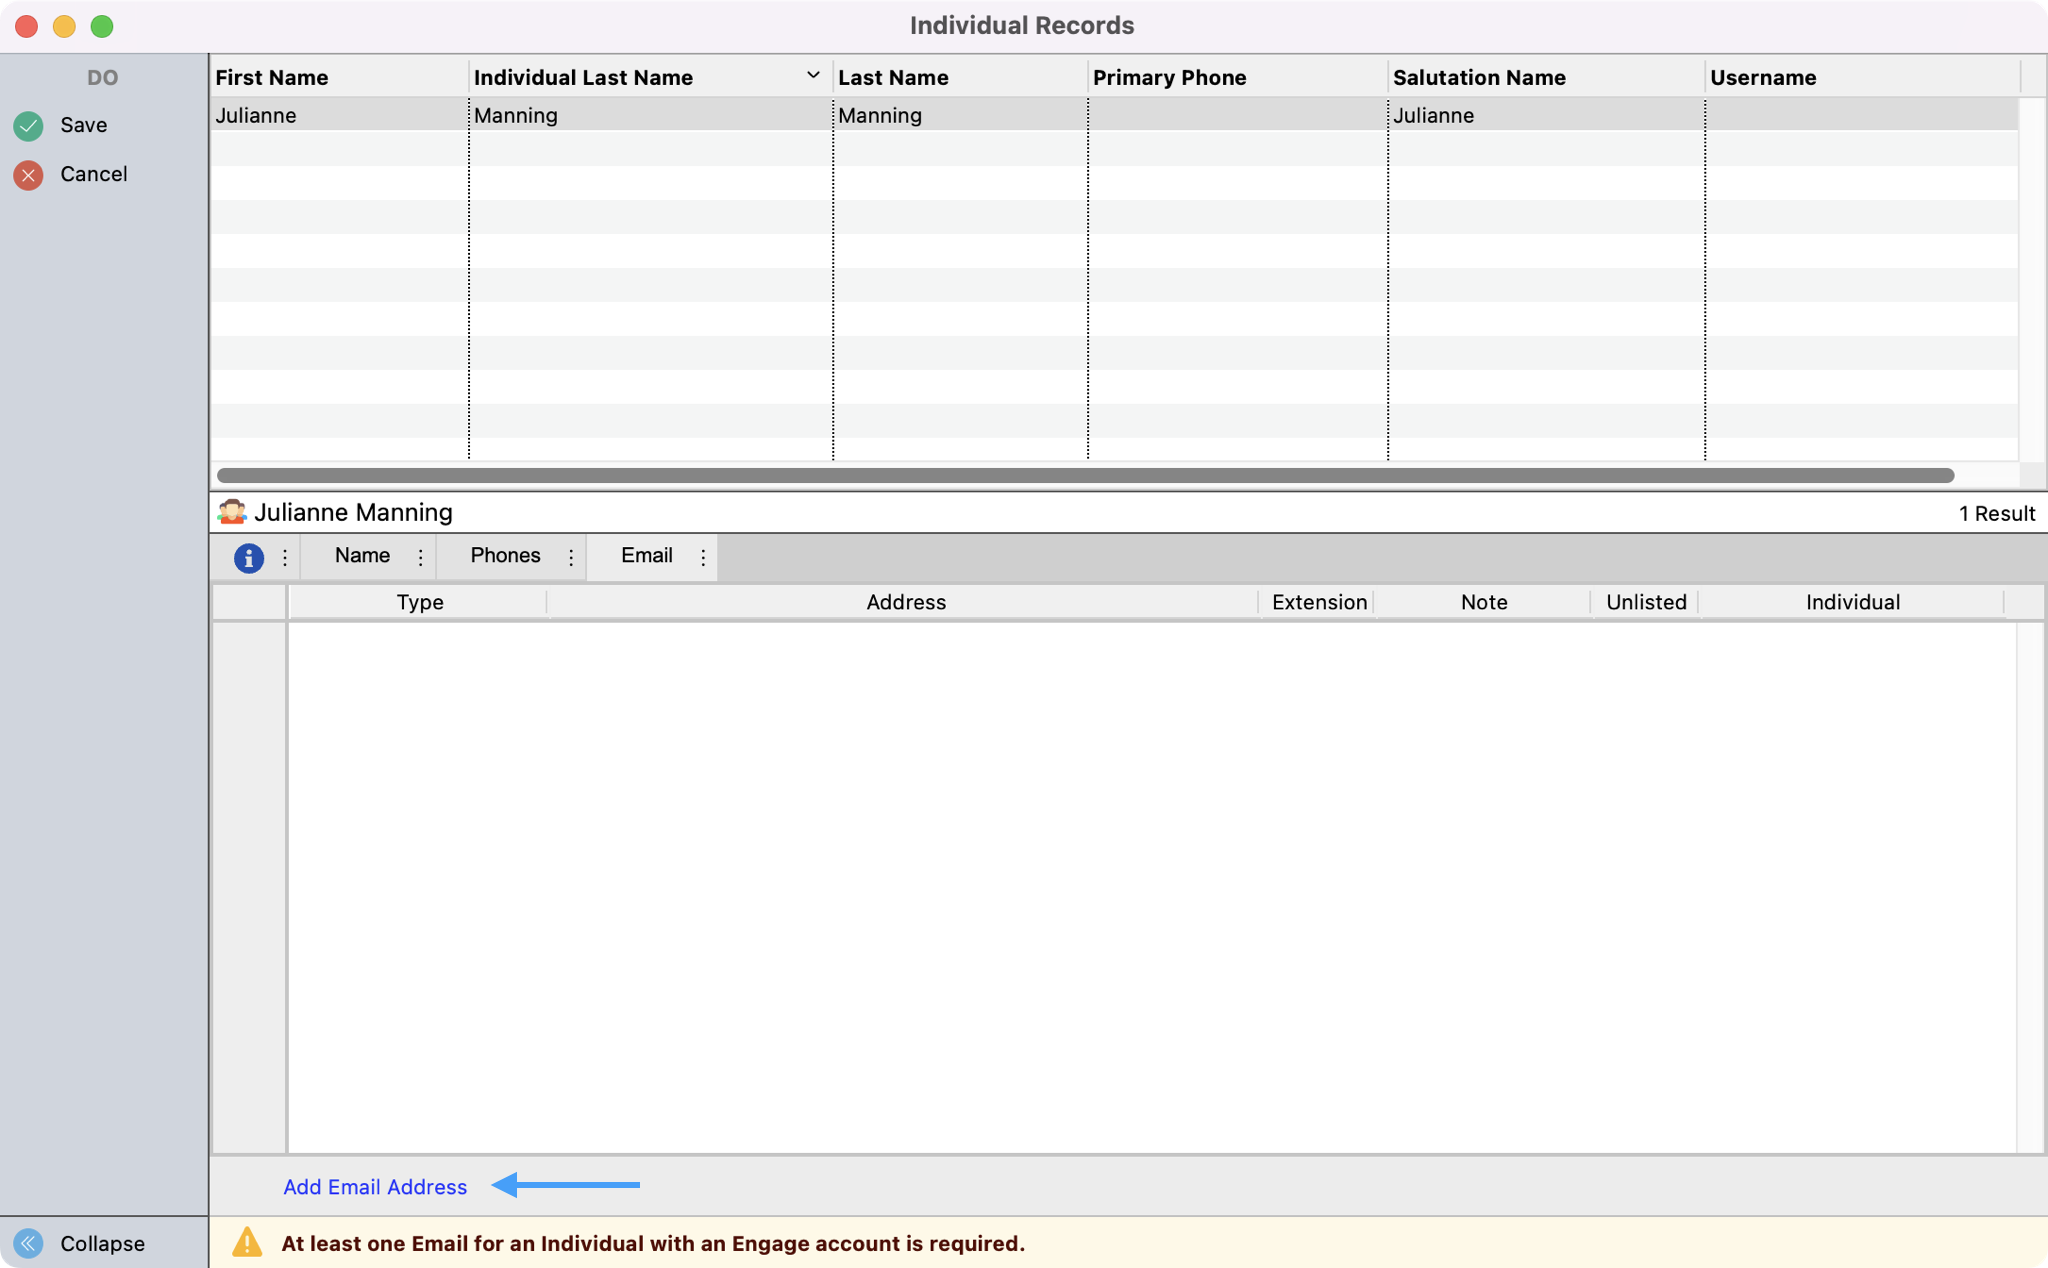This screenshot has width=2048, height=1268.
Task: Click the red Cancel X icon
Action: click(x=28, y=175)
